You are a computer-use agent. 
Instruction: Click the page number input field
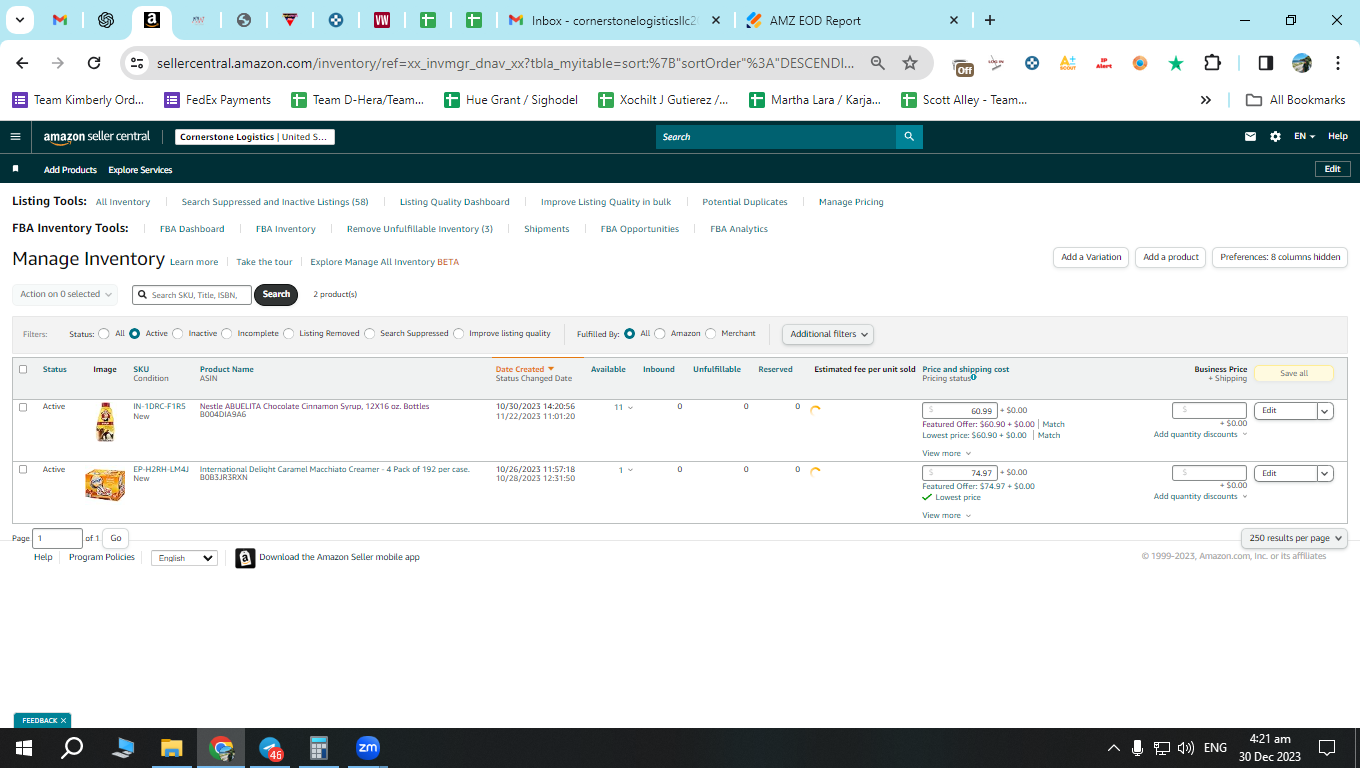pyautogui.click(x=57, y=538)
